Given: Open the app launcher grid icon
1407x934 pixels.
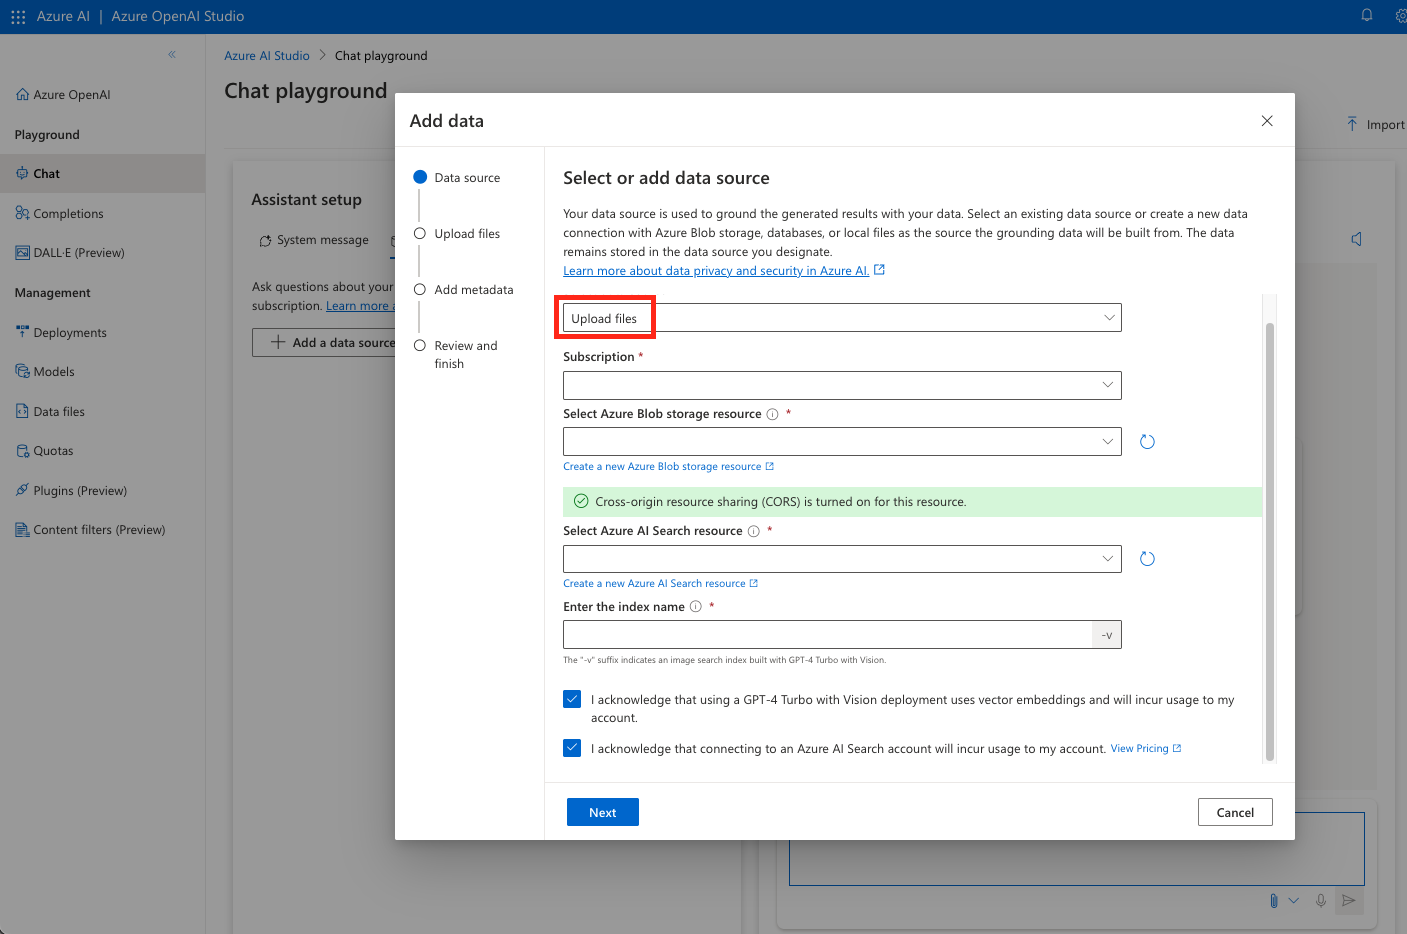Looking at the screenshot, I should (x=18, y=17).
